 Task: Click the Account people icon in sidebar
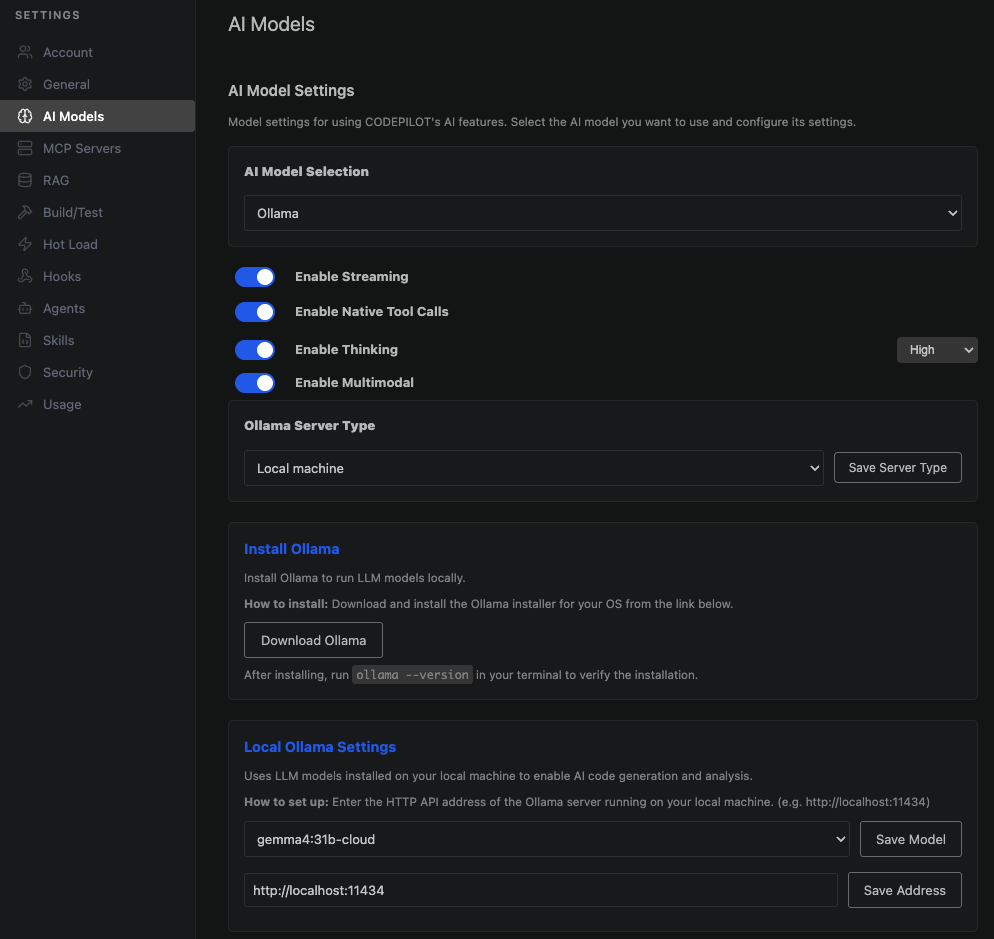(25, 52)
